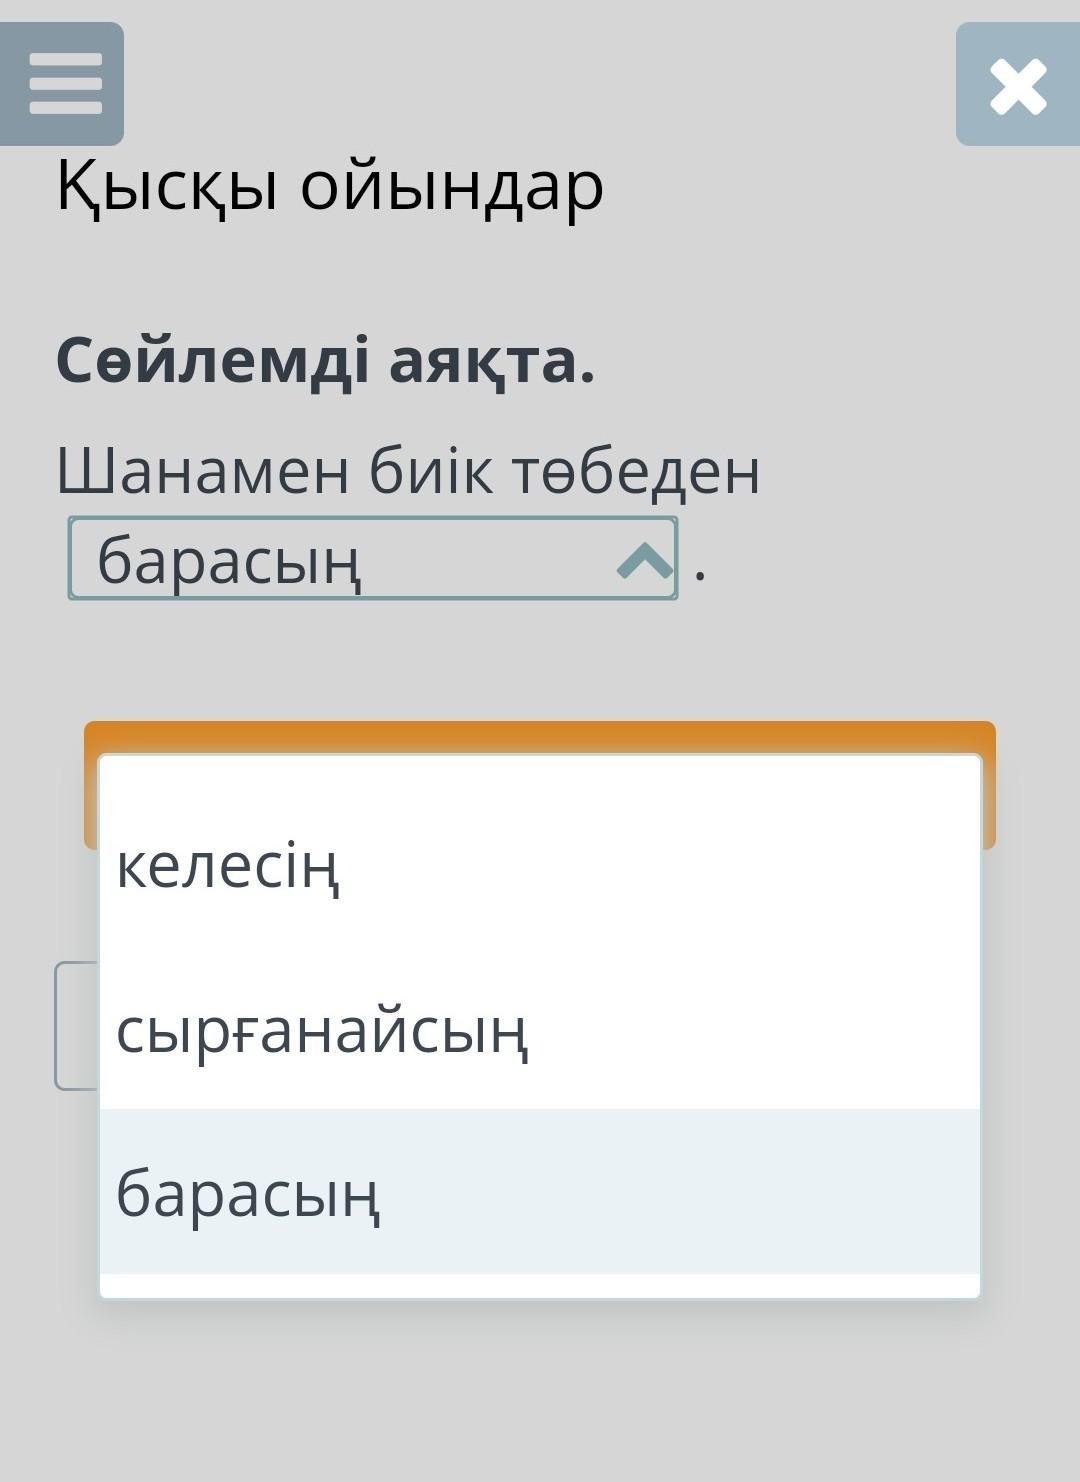Tap the three-line menu button at top left

coord(64,84)
